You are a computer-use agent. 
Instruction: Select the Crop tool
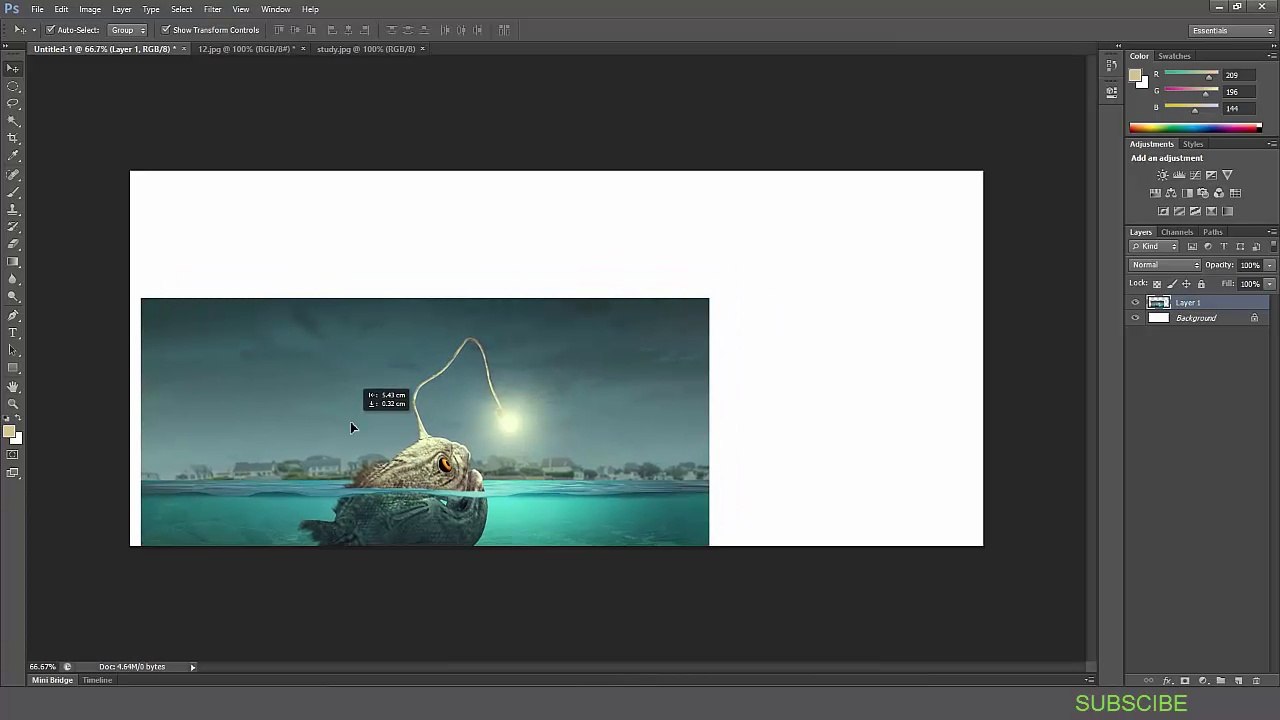click(13, 138)
